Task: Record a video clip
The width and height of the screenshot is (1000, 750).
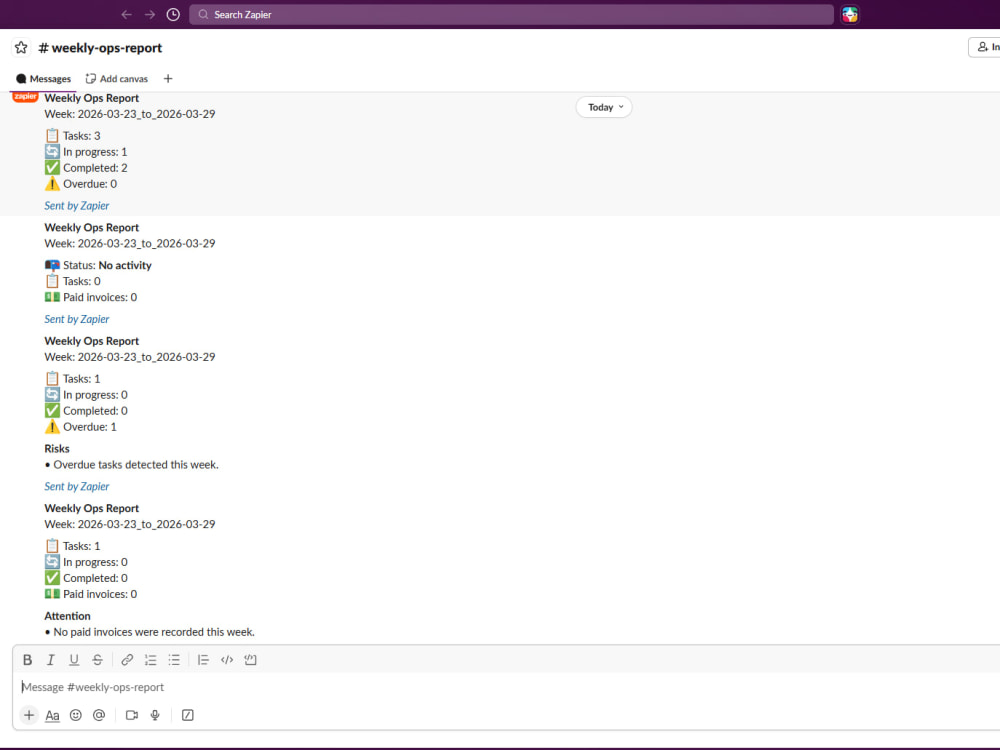Action: pyautogui.click(x=132, y=716)
